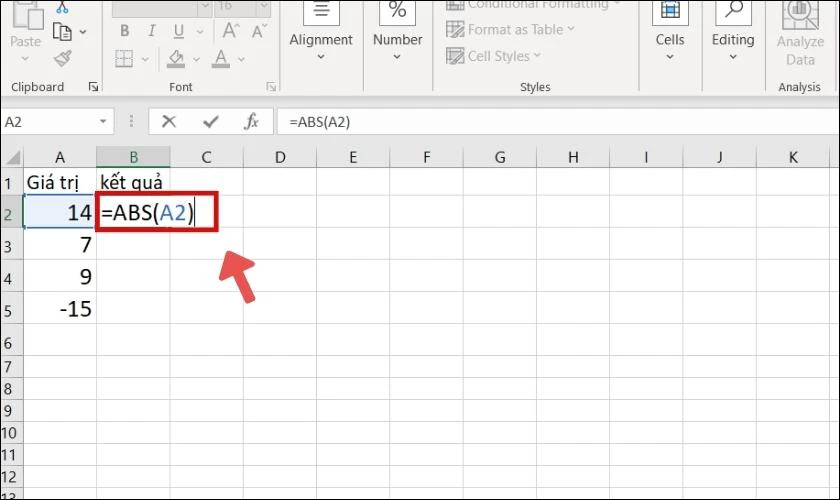840x500 pixels.
Task: Open Font Color dropdown arrow
Action: coord(241,59)
